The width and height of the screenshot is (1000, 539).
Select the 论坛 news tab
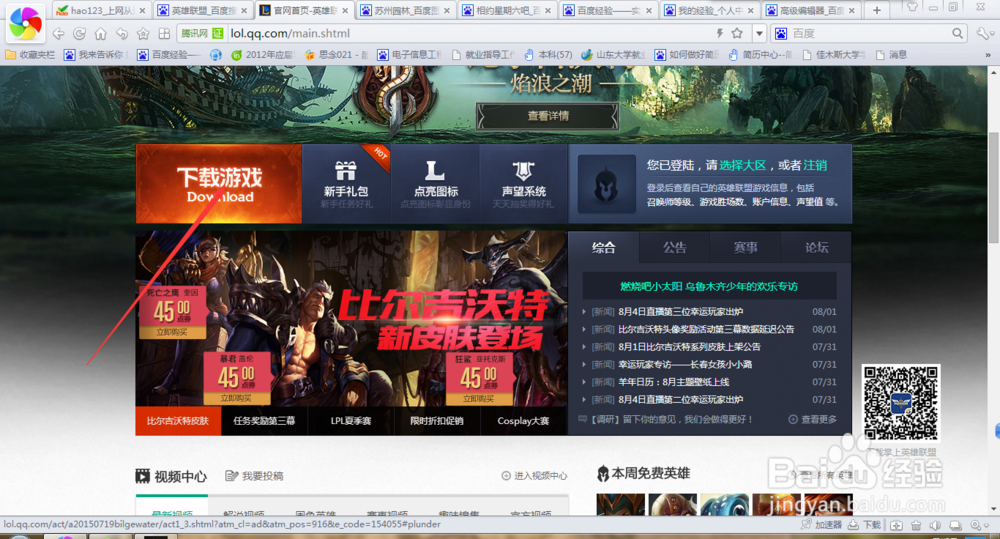point(816,247)
